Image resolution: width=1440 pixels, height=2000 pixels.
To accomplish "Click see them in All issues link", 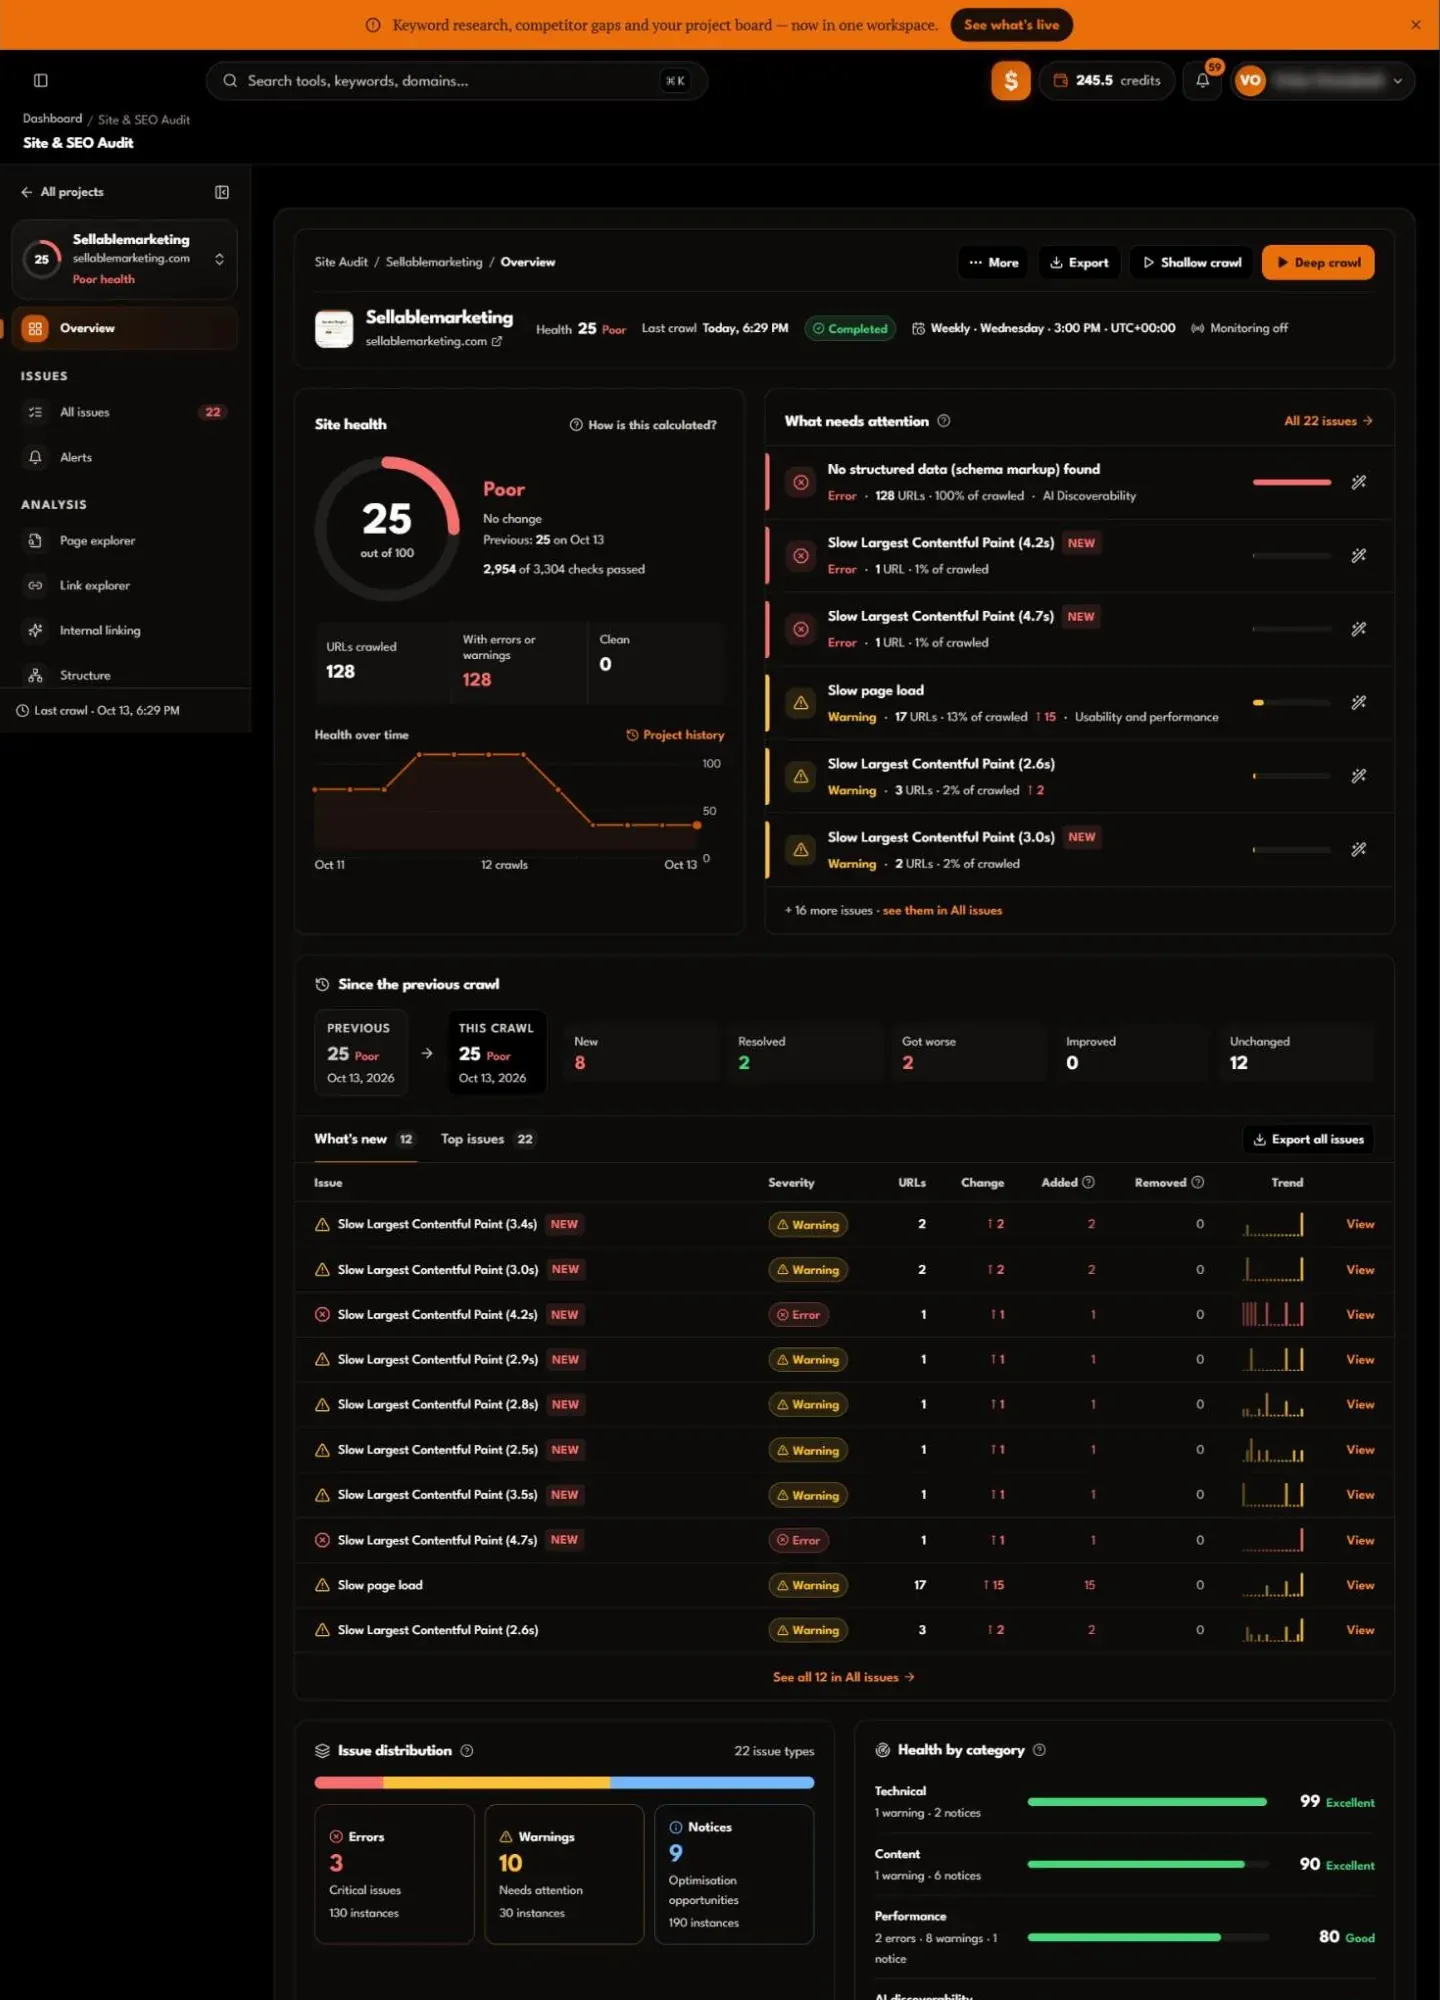I will [x=942, y=910].
